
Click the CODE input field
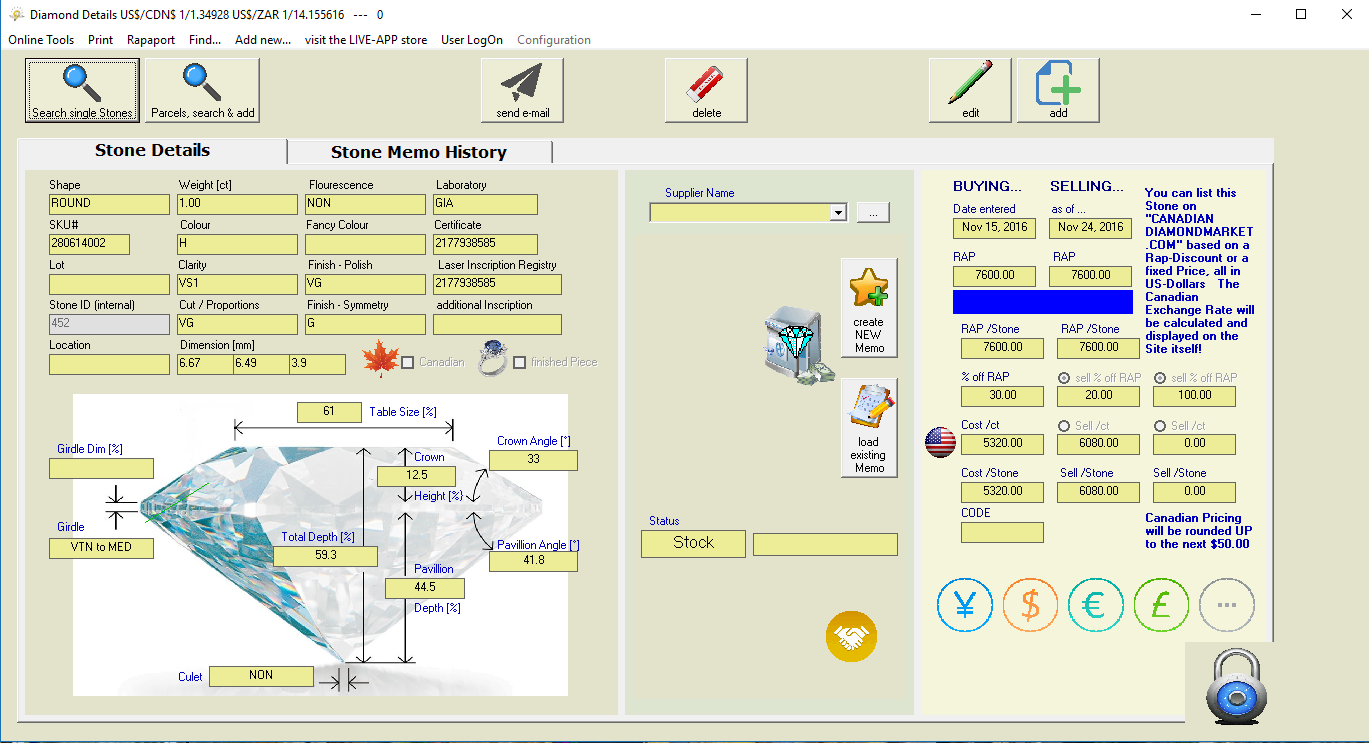click(1002, 532)
